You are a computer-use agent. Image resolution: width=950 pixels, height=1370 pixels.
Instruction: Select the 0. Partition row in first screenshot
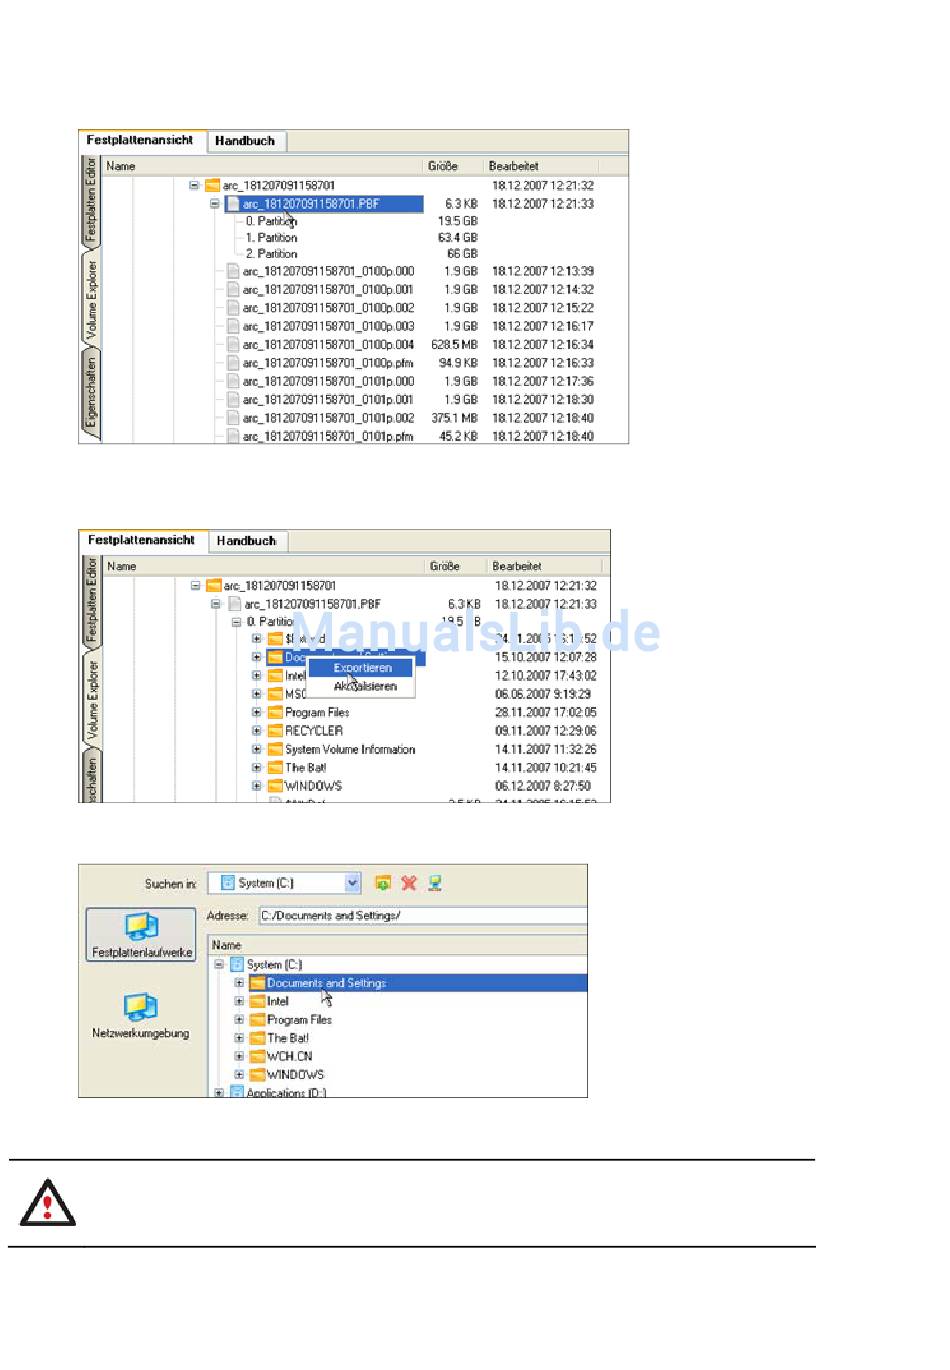(x=271, y=221)
